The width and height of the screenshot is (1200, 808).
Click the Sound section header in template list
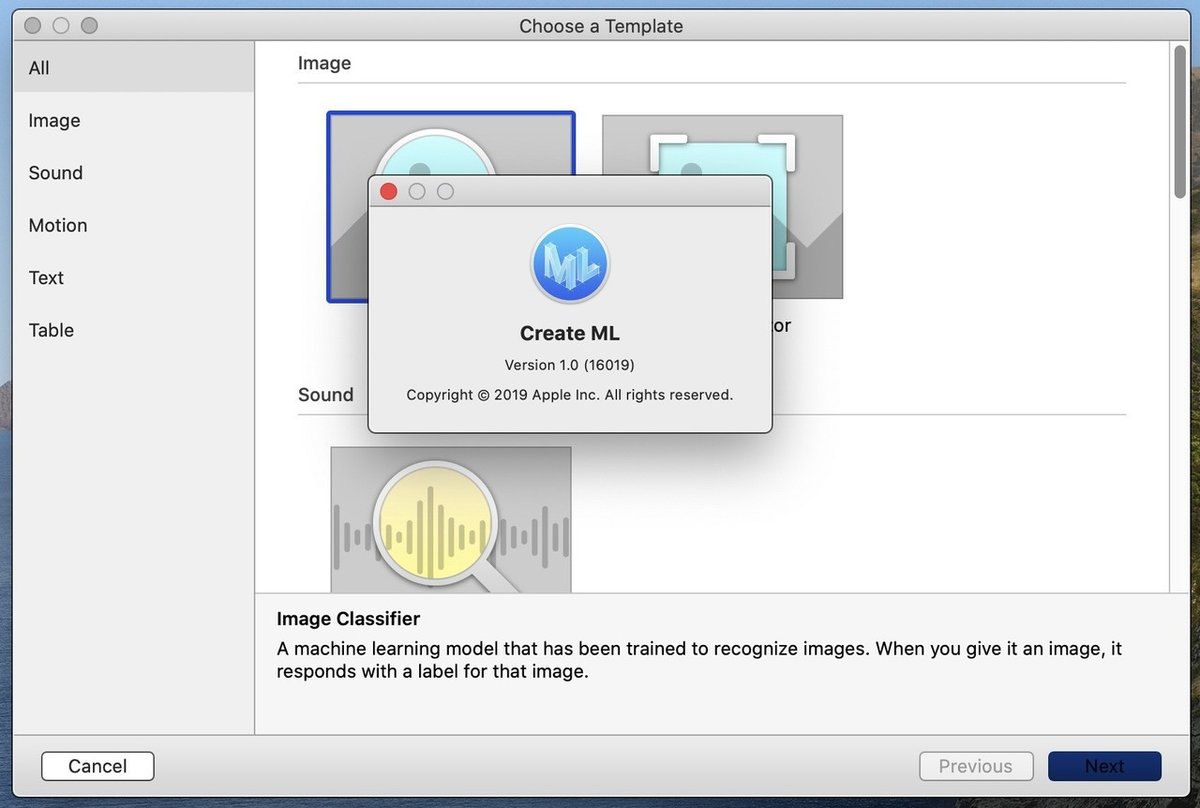[326, 395]
